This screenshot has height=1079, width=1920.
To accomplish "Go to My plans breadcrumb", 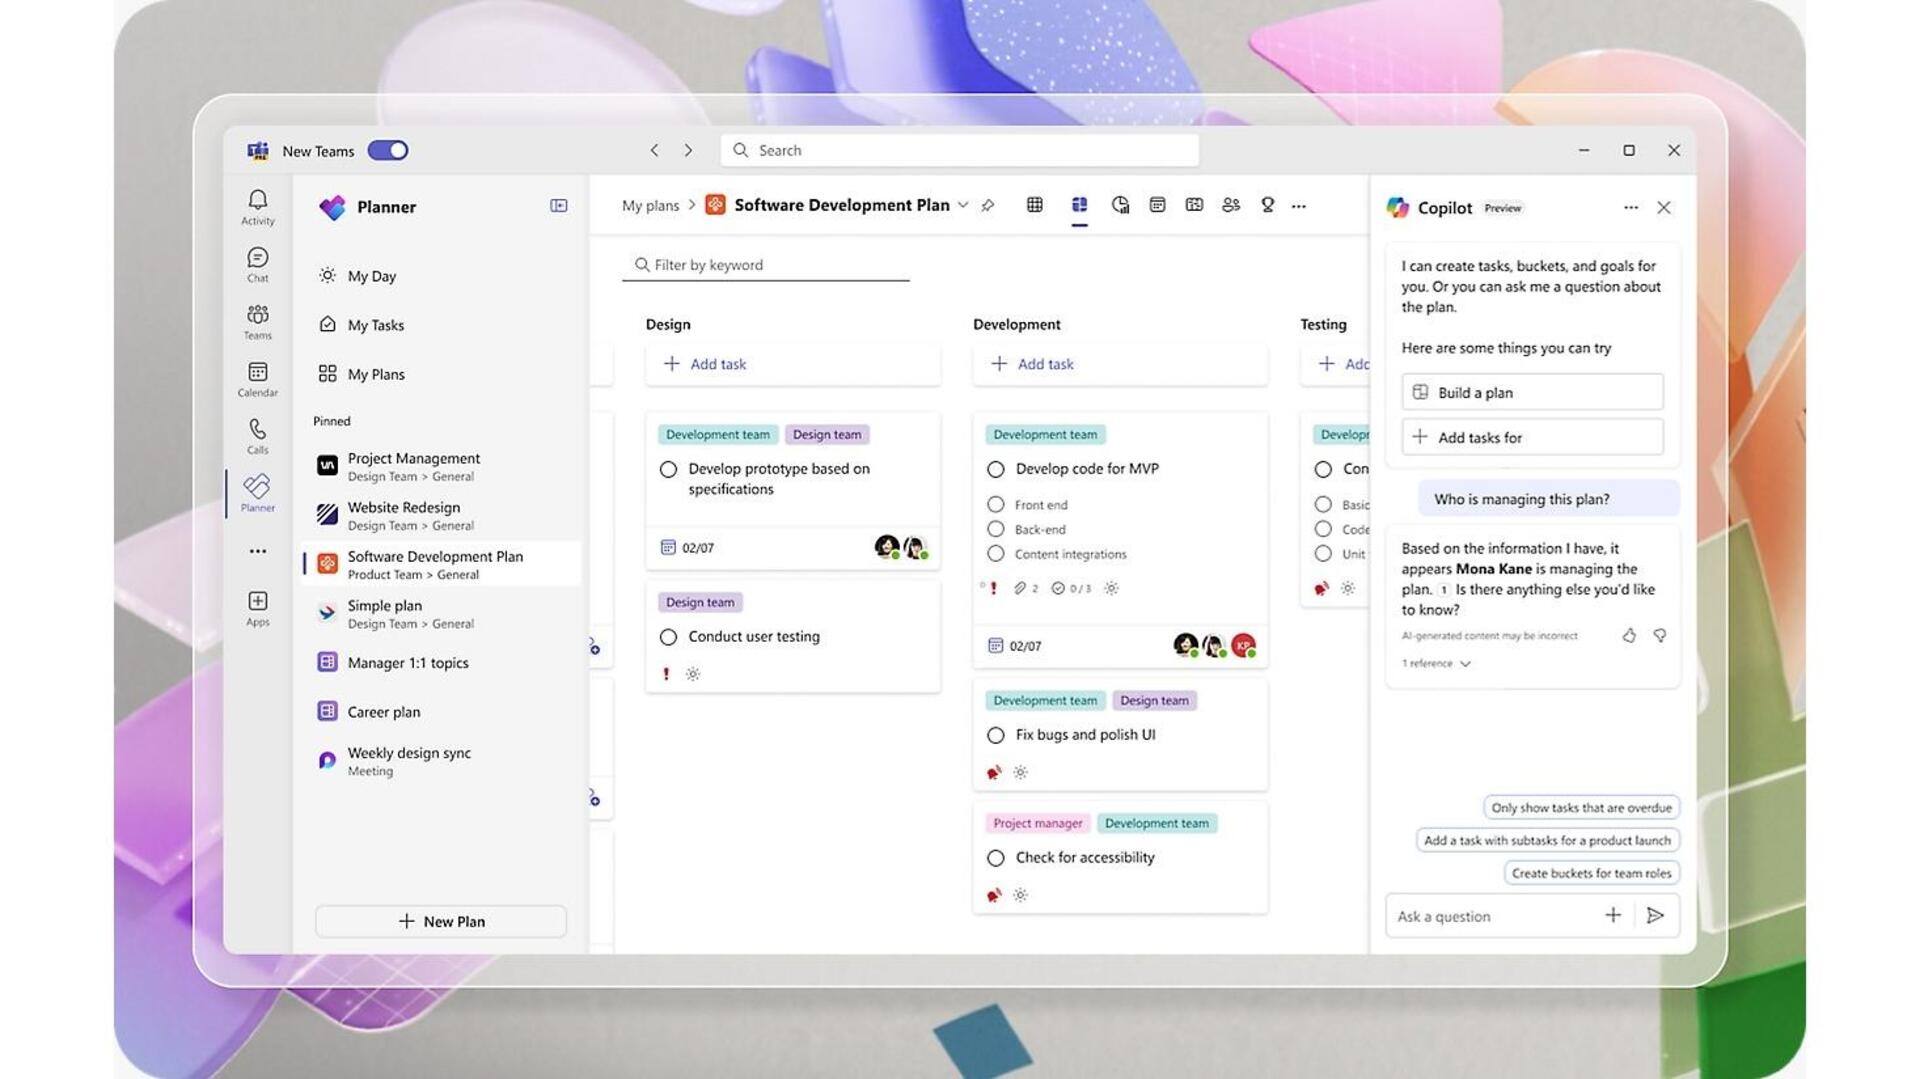I will pos(650,205).
